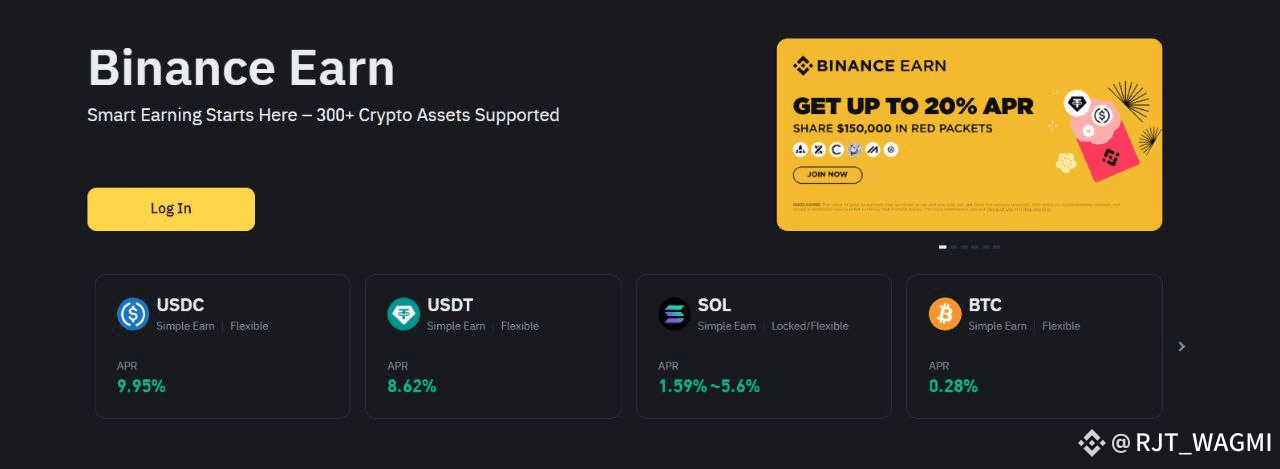The width and height of the screenshot is (1280, 469).
Task: Click the Log In button
Action: click(x=171, y=209)
